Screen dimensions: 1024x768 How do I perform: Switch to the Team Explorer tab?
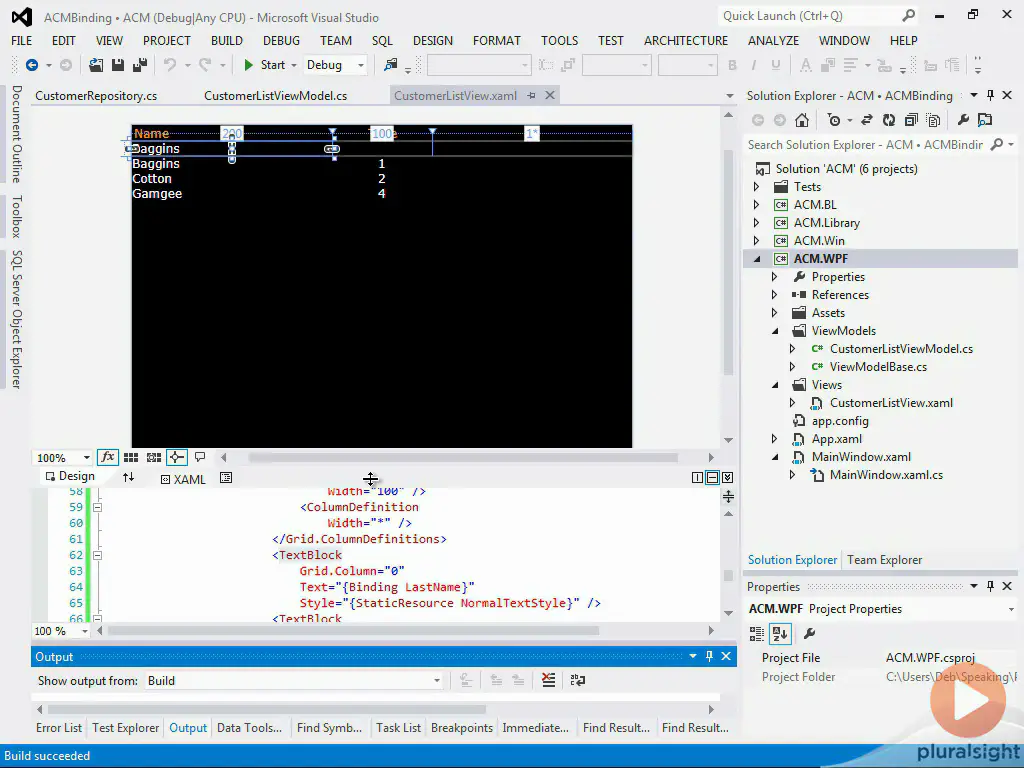point(884,560)
